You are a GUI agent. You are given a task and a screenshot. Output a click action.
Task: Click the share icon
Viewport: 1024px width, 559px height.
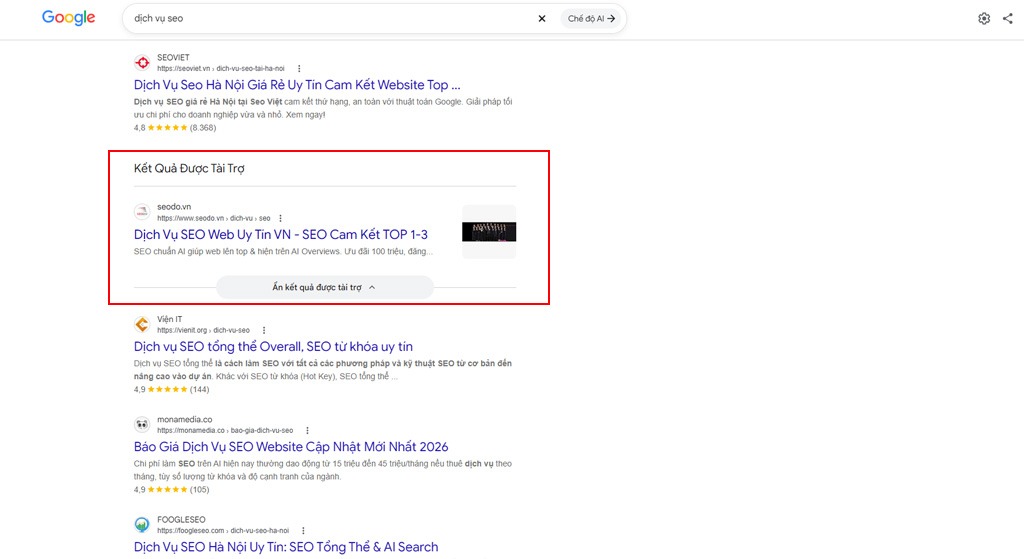[1008, 18]
